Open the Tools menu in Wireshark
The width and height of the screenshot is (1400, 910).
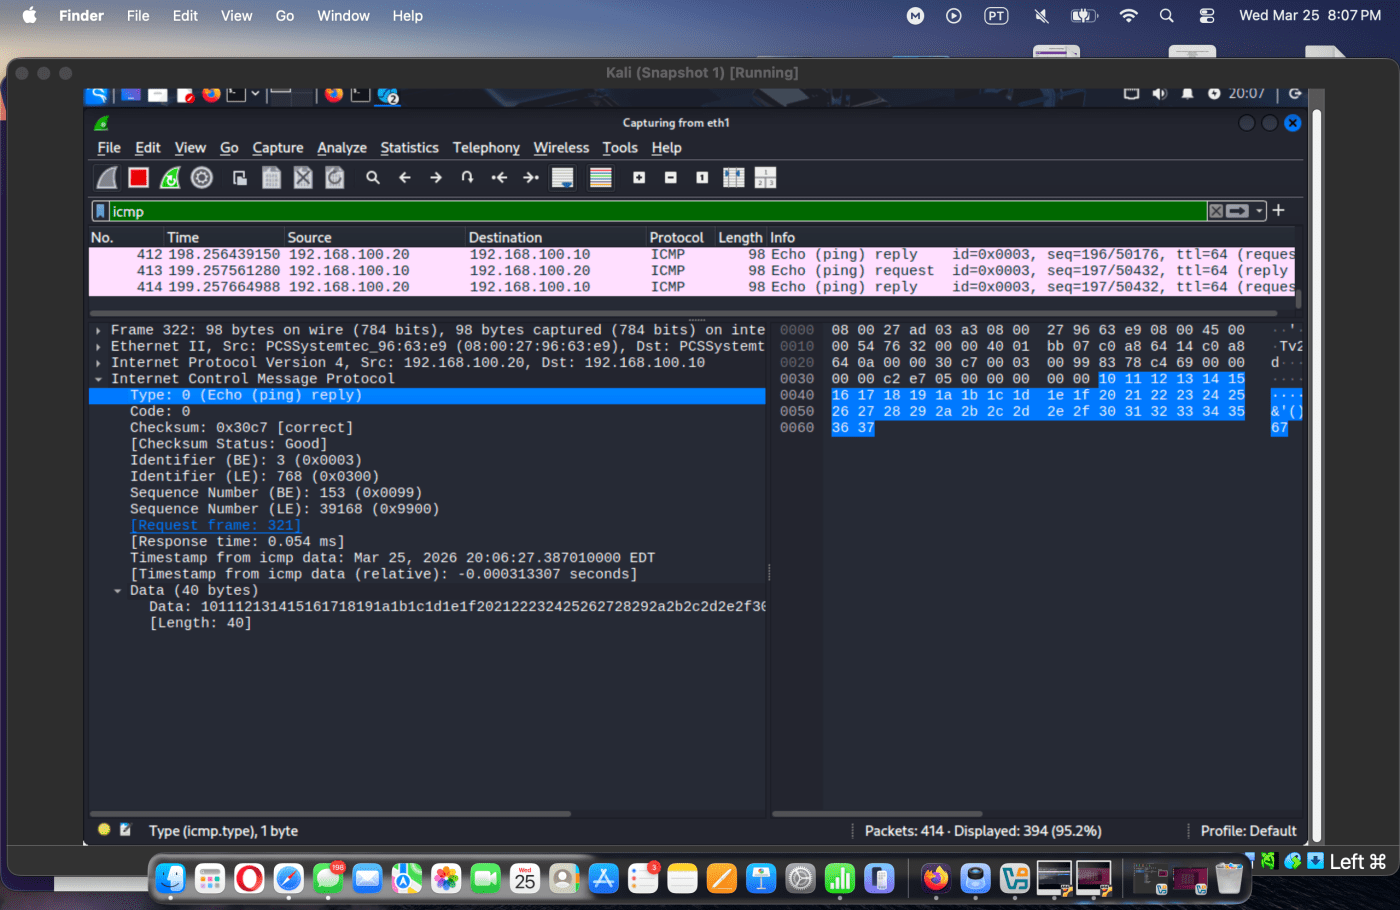(620, 148)
